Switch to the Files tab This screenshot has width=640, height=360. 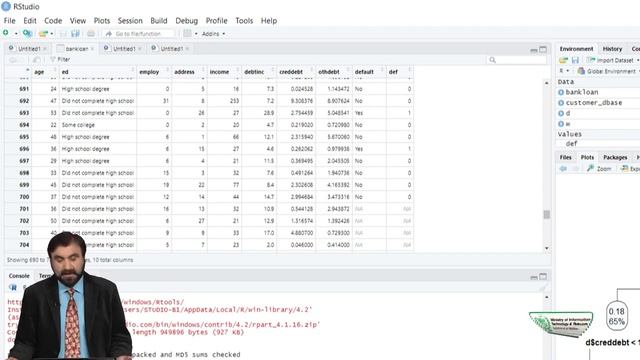[x=565, y=157]
